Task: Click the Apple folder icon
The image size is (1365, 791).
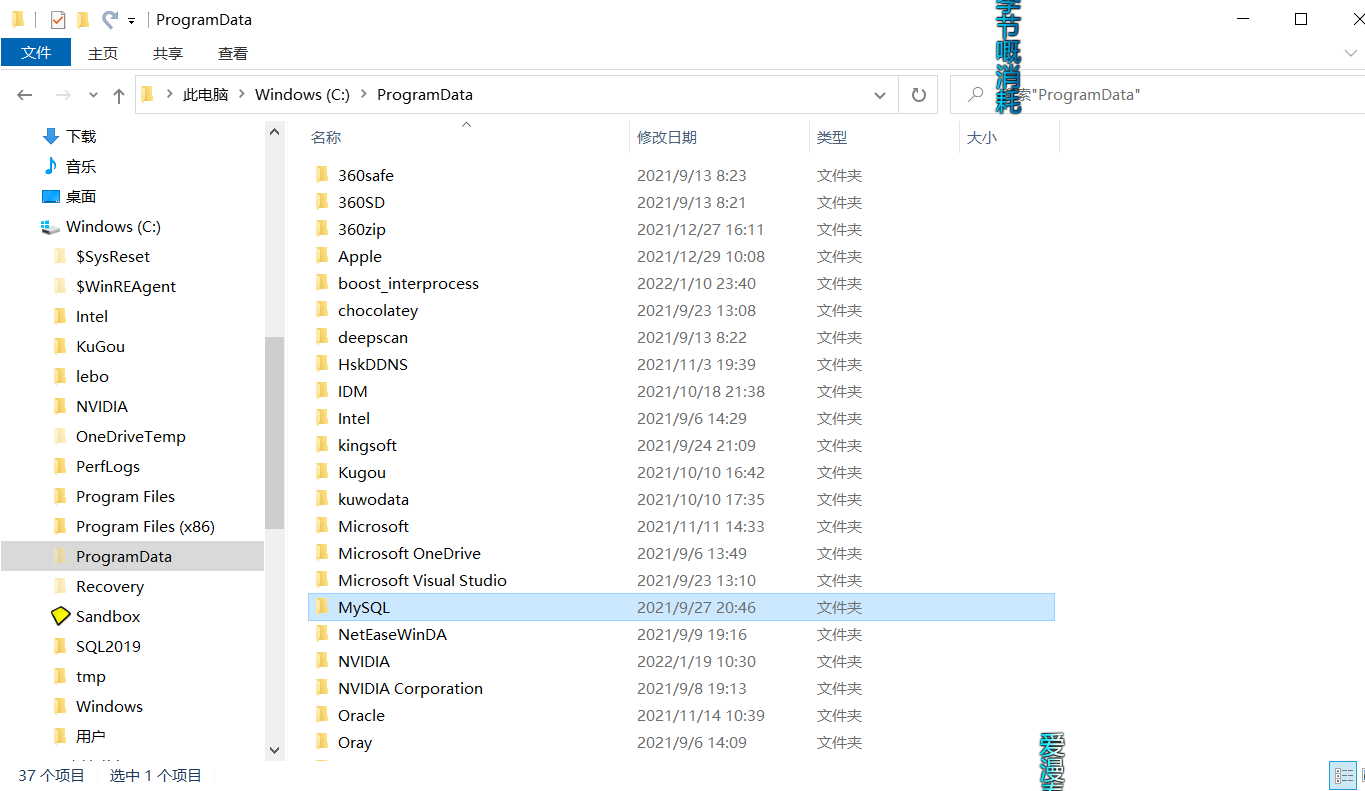Action: [322, 256]
